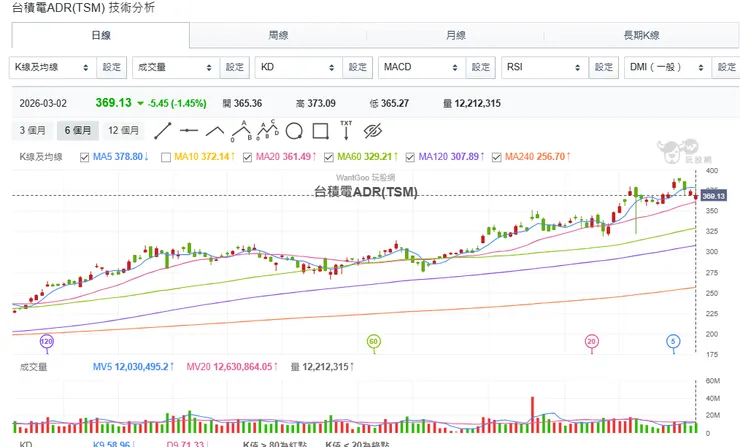Click the MA20 361.49 label
The width and height of the screenshot is (740, 447).
pyautogui.click(x=286, y=157)
